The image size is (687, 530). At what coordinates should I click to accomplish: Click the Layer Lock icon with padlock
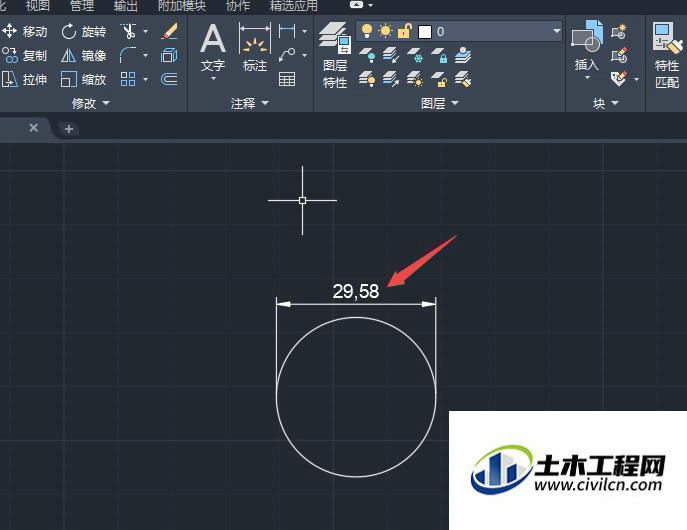click(439, 56)
